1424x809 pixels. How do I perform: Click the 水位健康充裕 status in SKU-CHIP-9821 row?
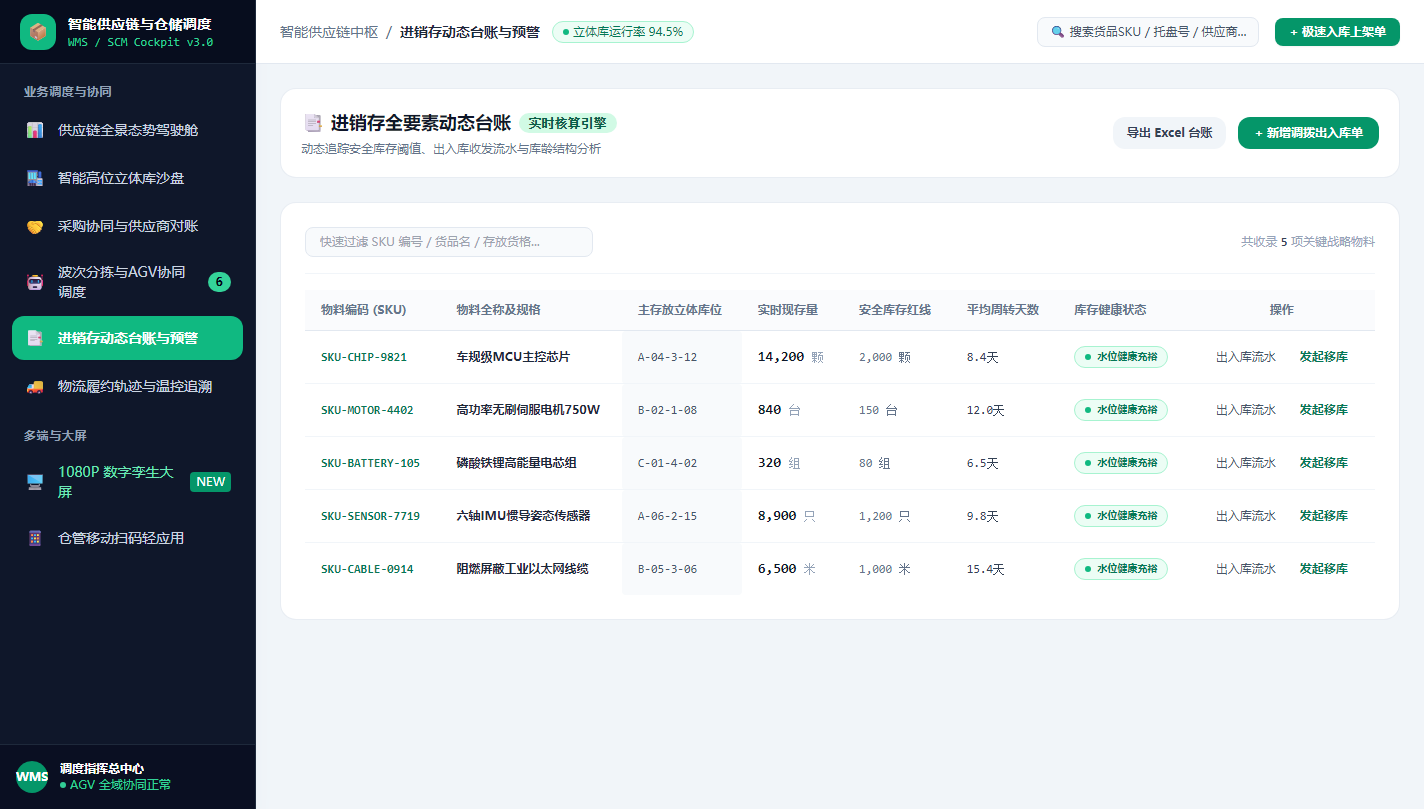1121,357
